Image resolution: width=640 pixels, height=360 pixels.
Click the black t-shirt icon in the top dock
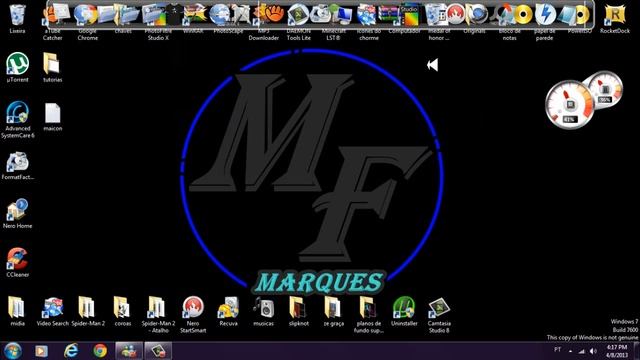pyautogui.click(x=174, y=14)
